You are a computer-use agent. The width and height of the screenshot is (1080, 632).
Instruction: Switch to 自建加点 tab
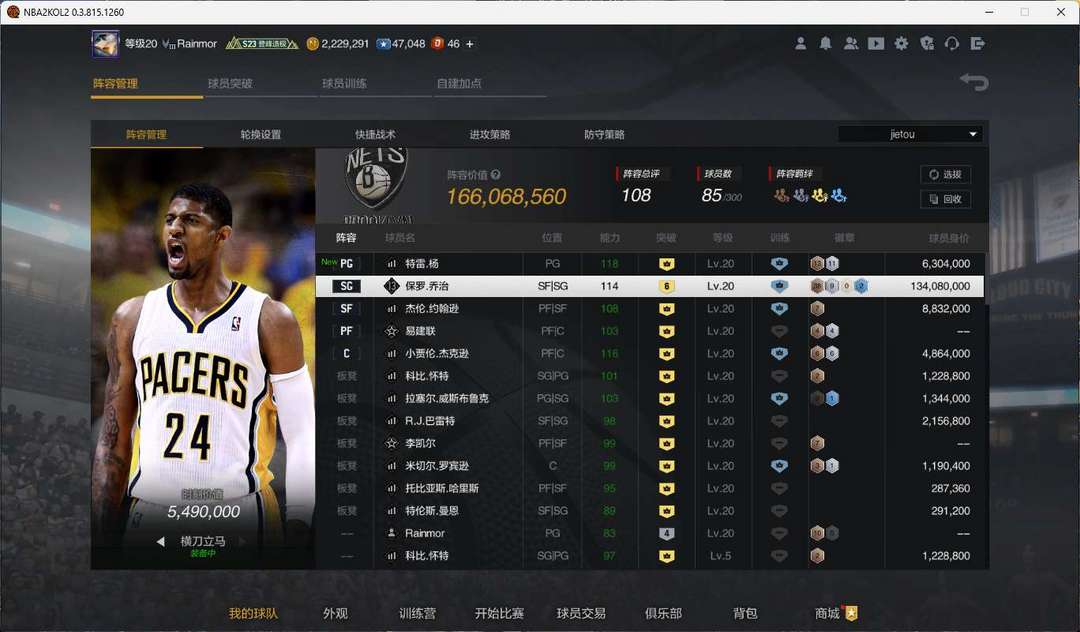coord(459,83)
